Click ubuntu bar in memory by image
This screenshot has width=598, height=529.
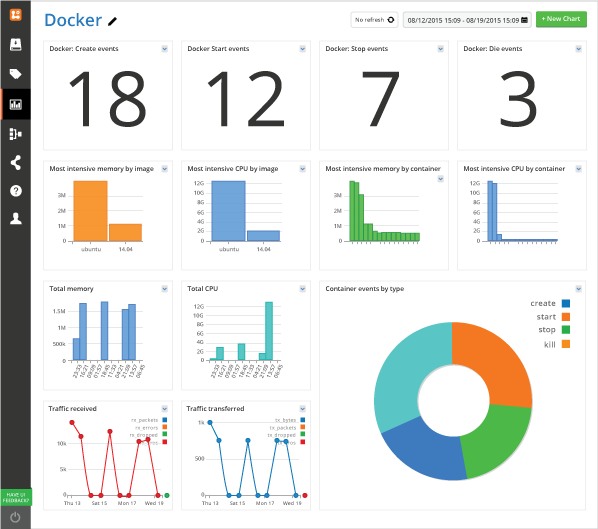point(90,211)
